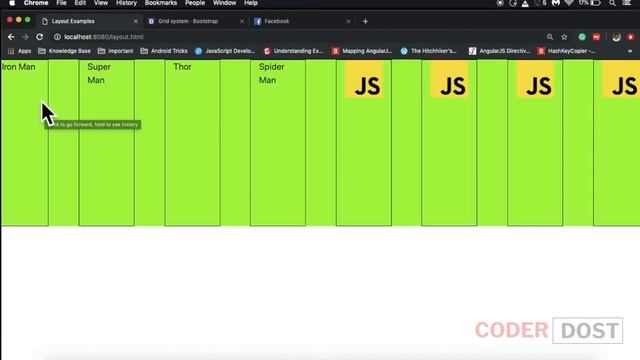The height and width of the screenshot is (360, 640).
Task: View site information icon in address bar
Action: pos(57,37)
